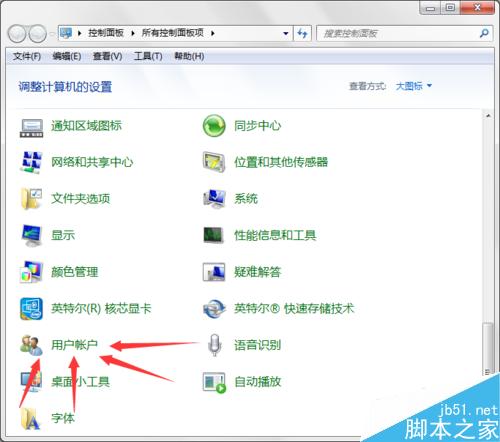Open the recent pages dropdown near navigation buttons

point(52,34)
